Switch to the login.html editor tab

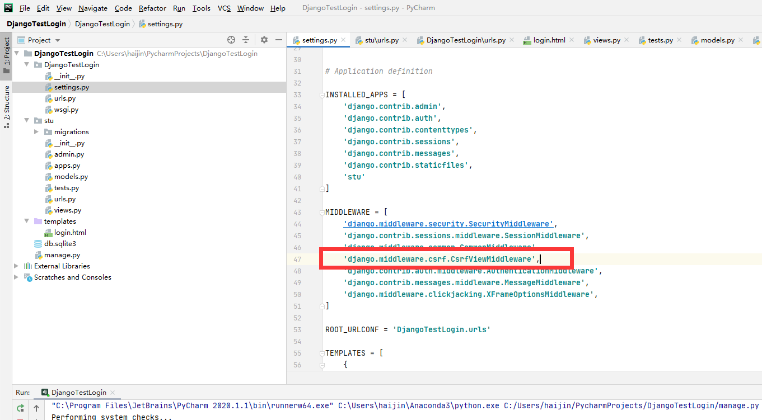[548, 41]
